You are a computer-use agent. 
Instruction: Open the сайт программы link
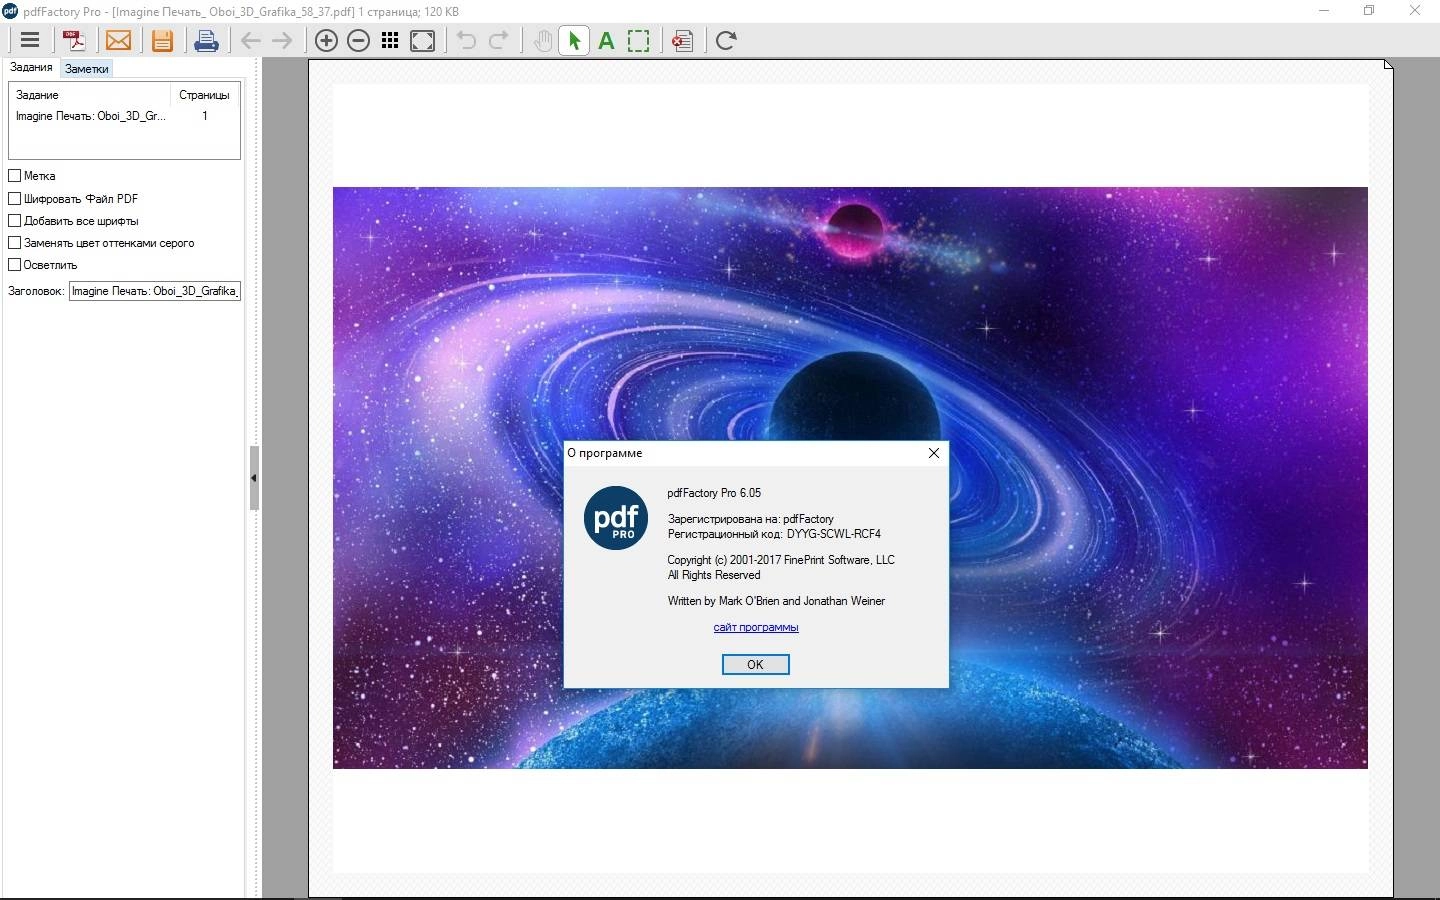[x=755, y=627]
